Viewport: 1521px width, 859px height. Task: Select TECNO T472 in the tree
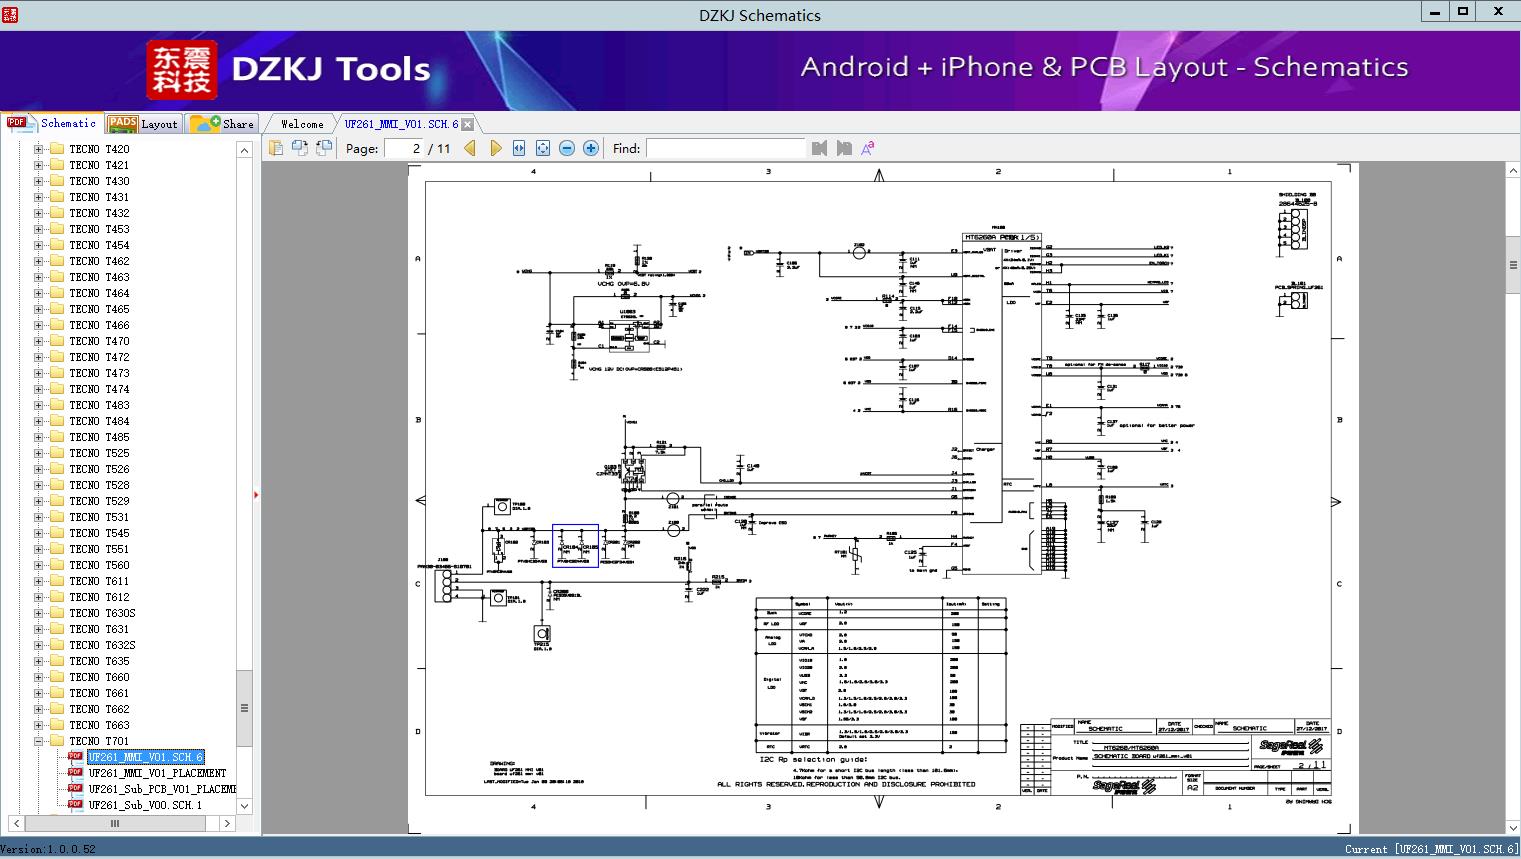point(99,357)
